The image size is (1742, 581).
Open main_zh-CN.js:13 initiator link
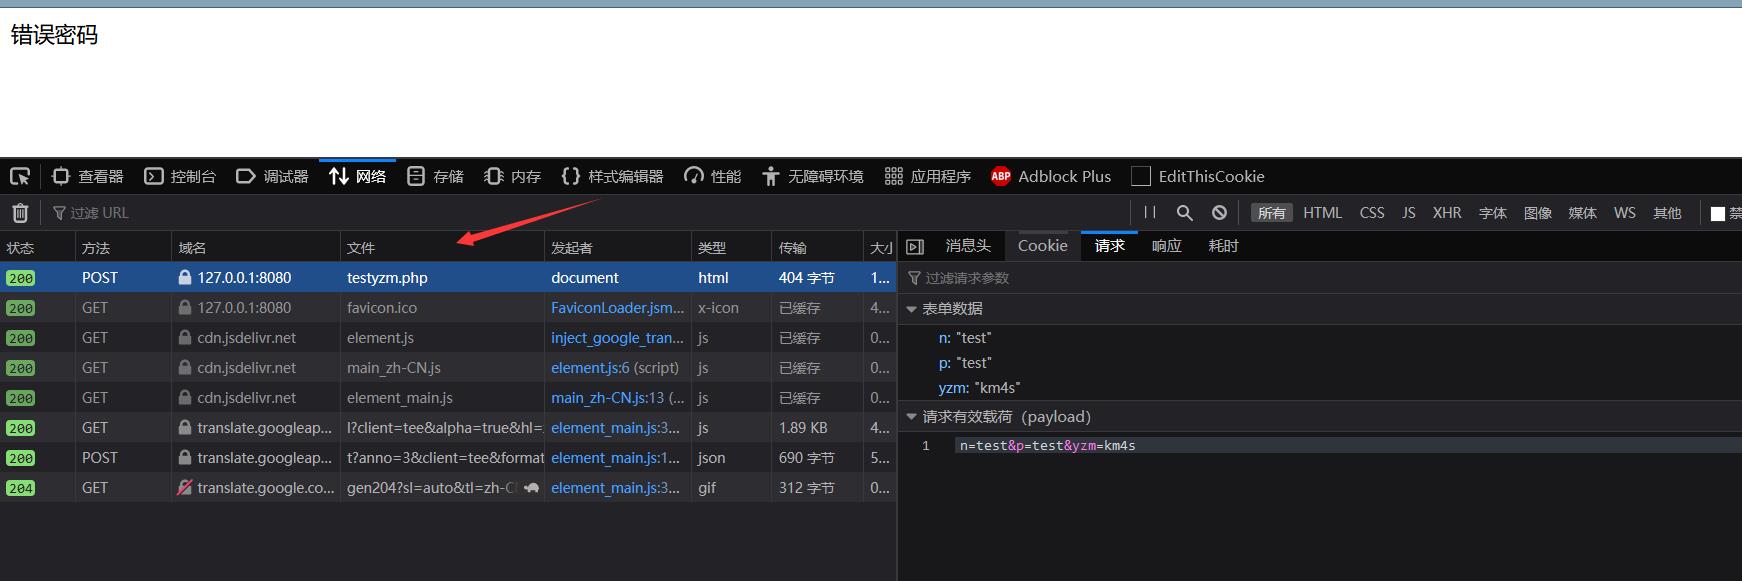(607, 398)
